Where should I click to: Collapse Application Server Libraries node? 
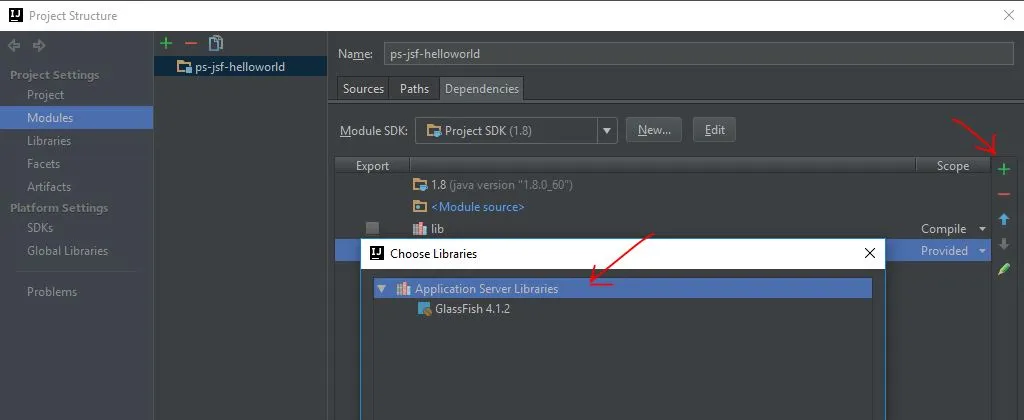point(382,288)
